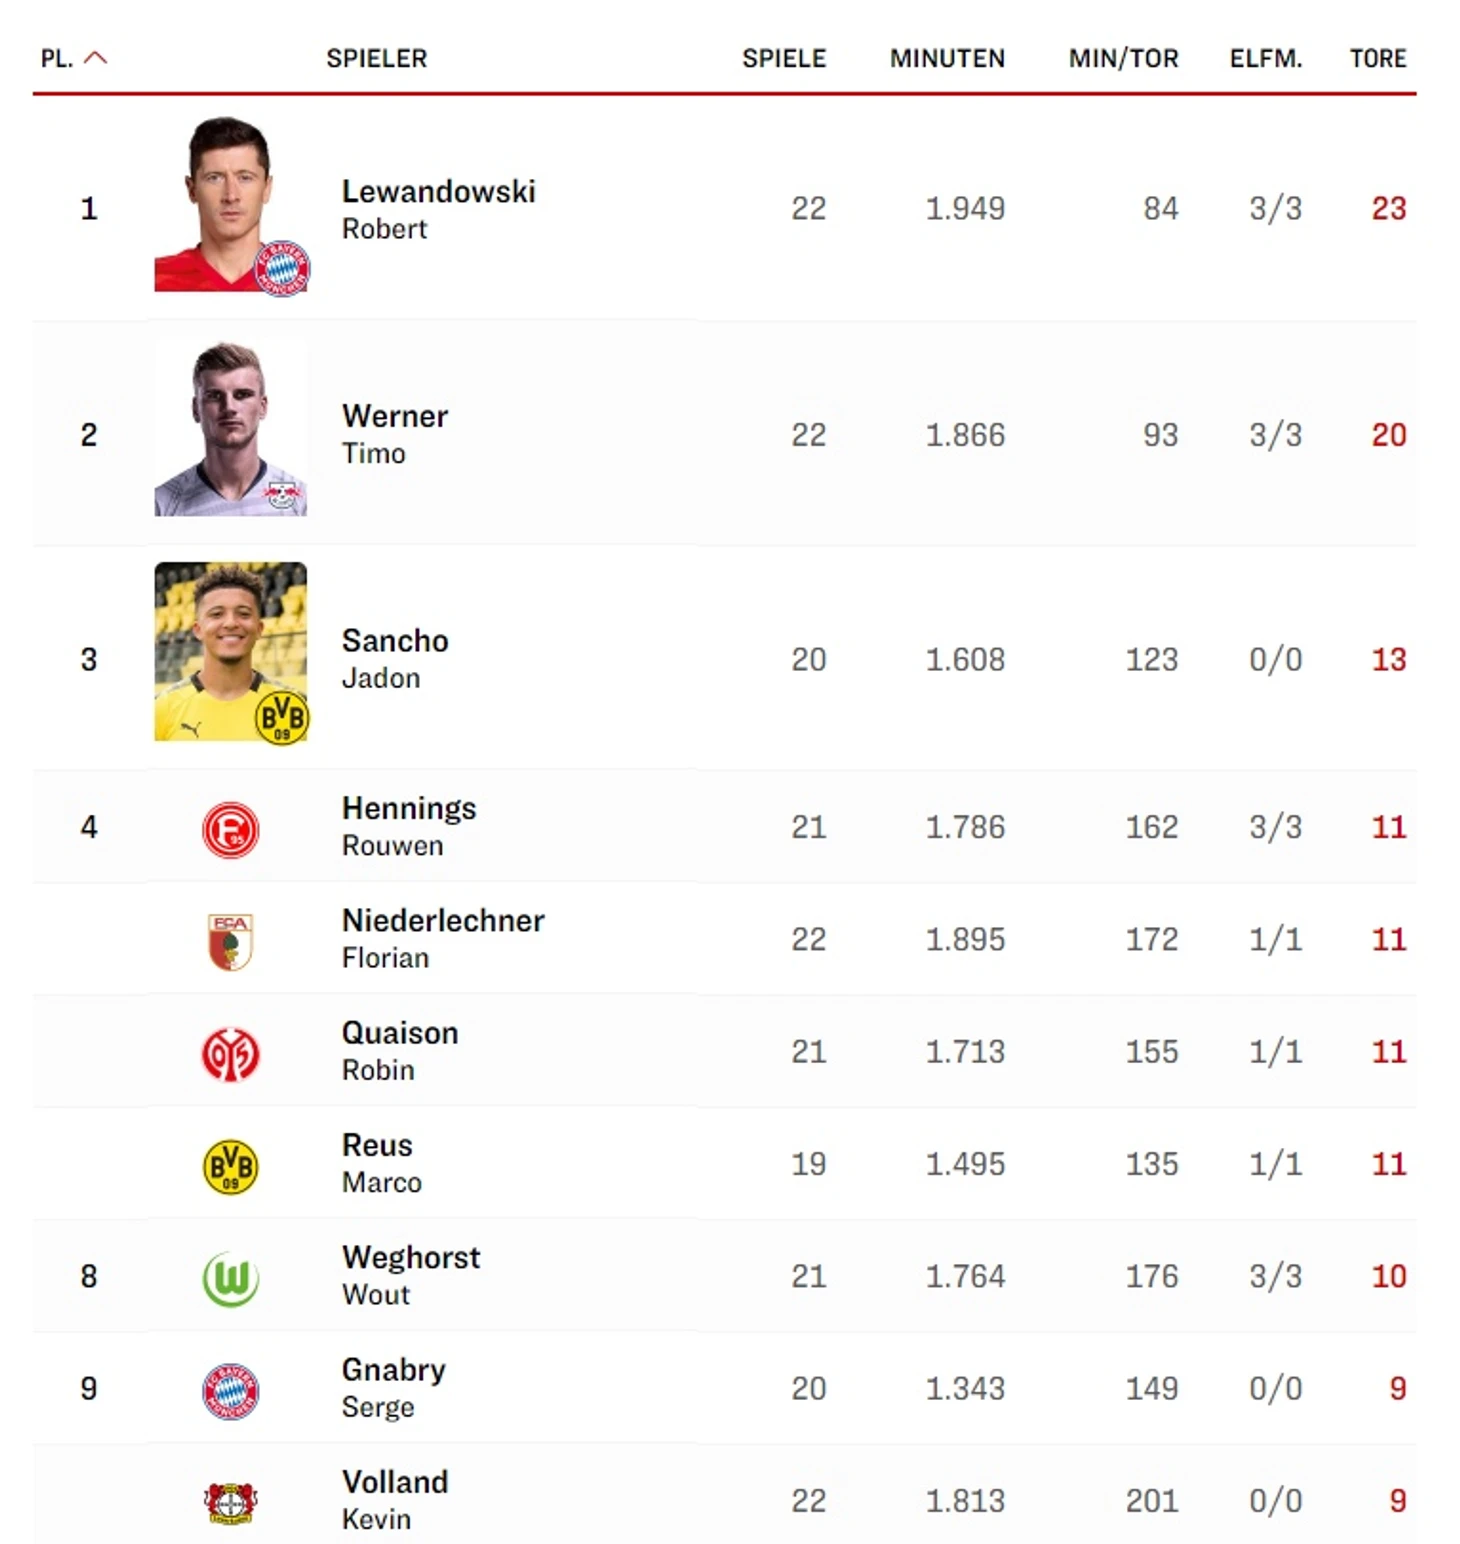The width and height of the screenshot is (1460, 1544).
Task: Click the Mainz 05 club logo
Action: [230, 1054]
